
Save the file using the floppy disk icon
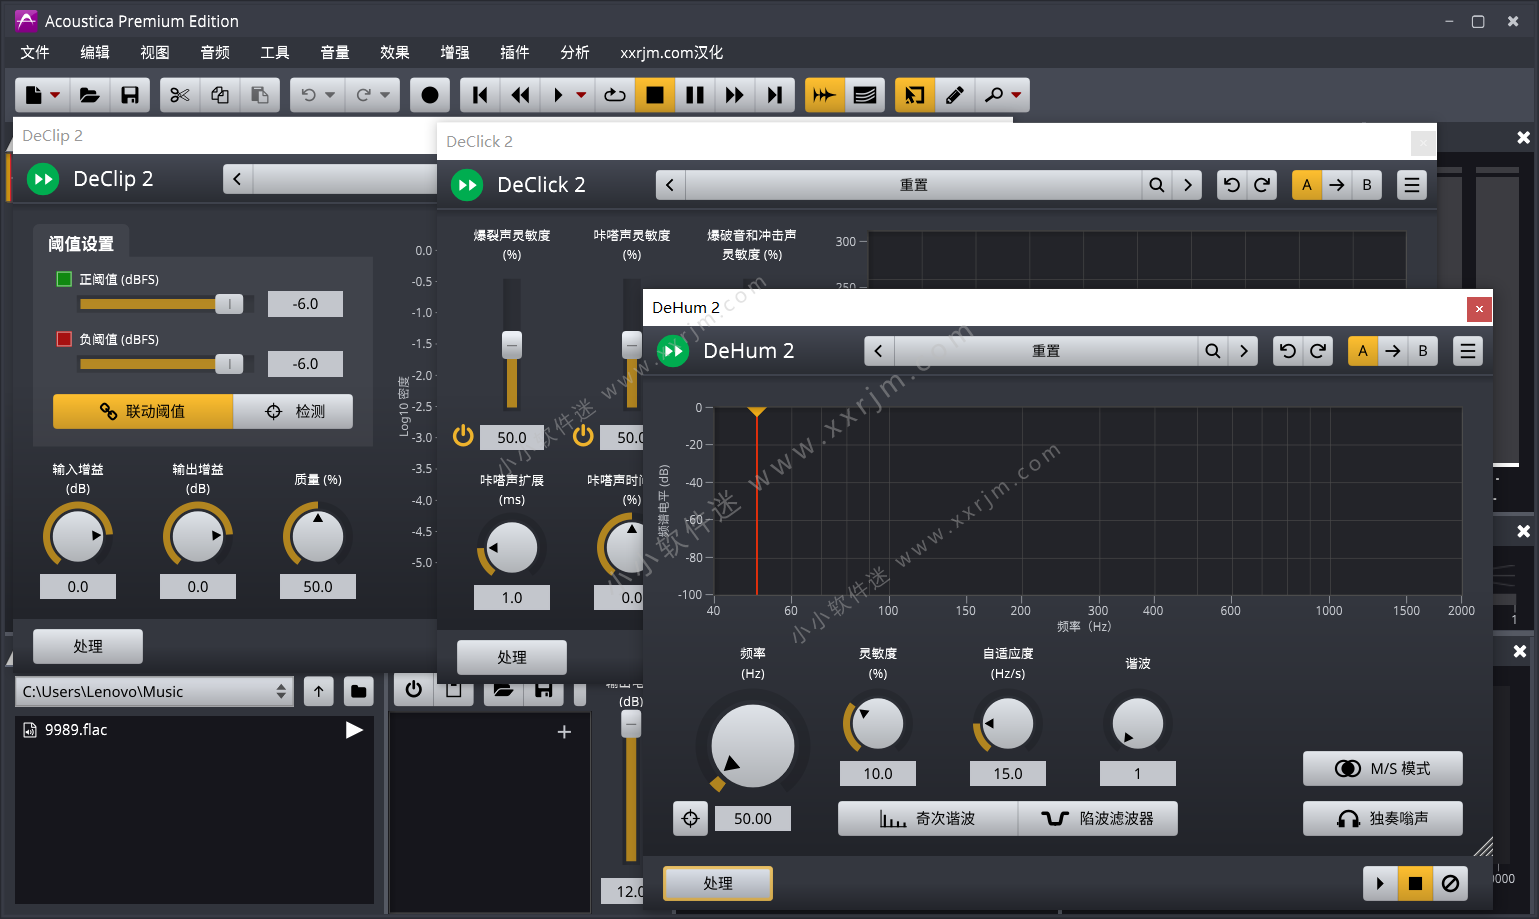pos(130,95)
